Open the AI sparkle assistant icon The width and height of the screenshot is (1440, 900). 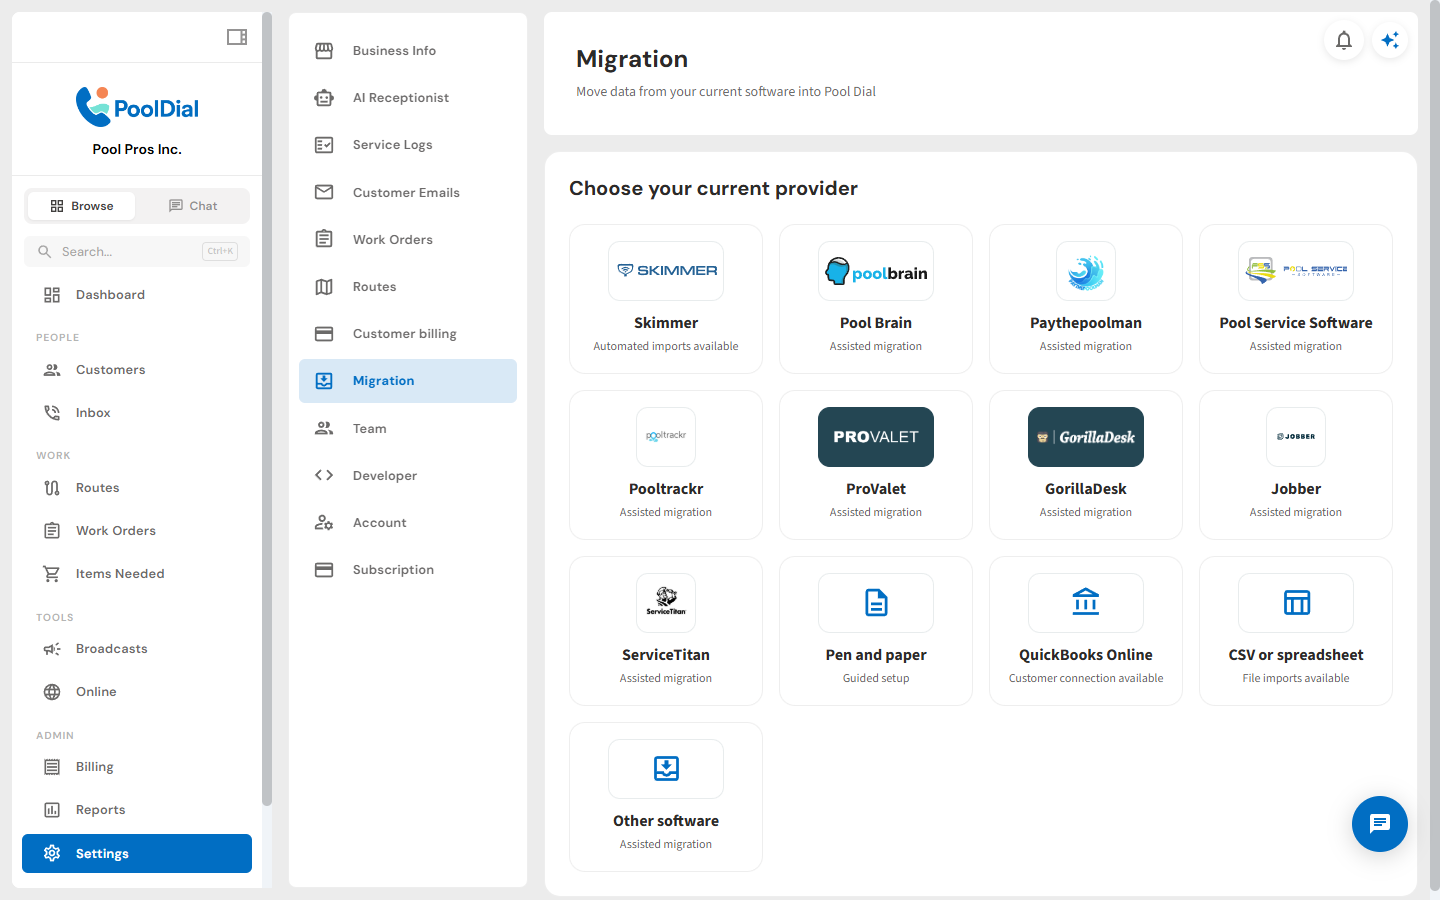[1390, 40]
